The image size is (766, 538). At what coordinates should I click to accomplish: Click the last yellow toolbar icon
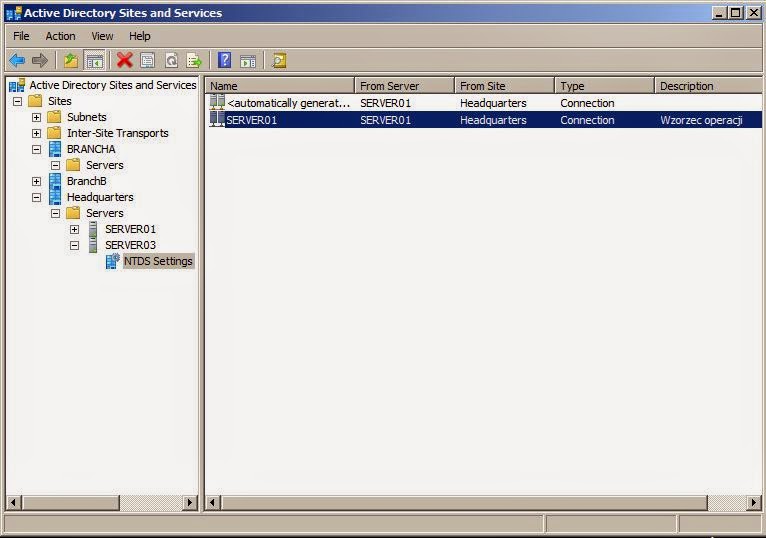click(279, 61)
